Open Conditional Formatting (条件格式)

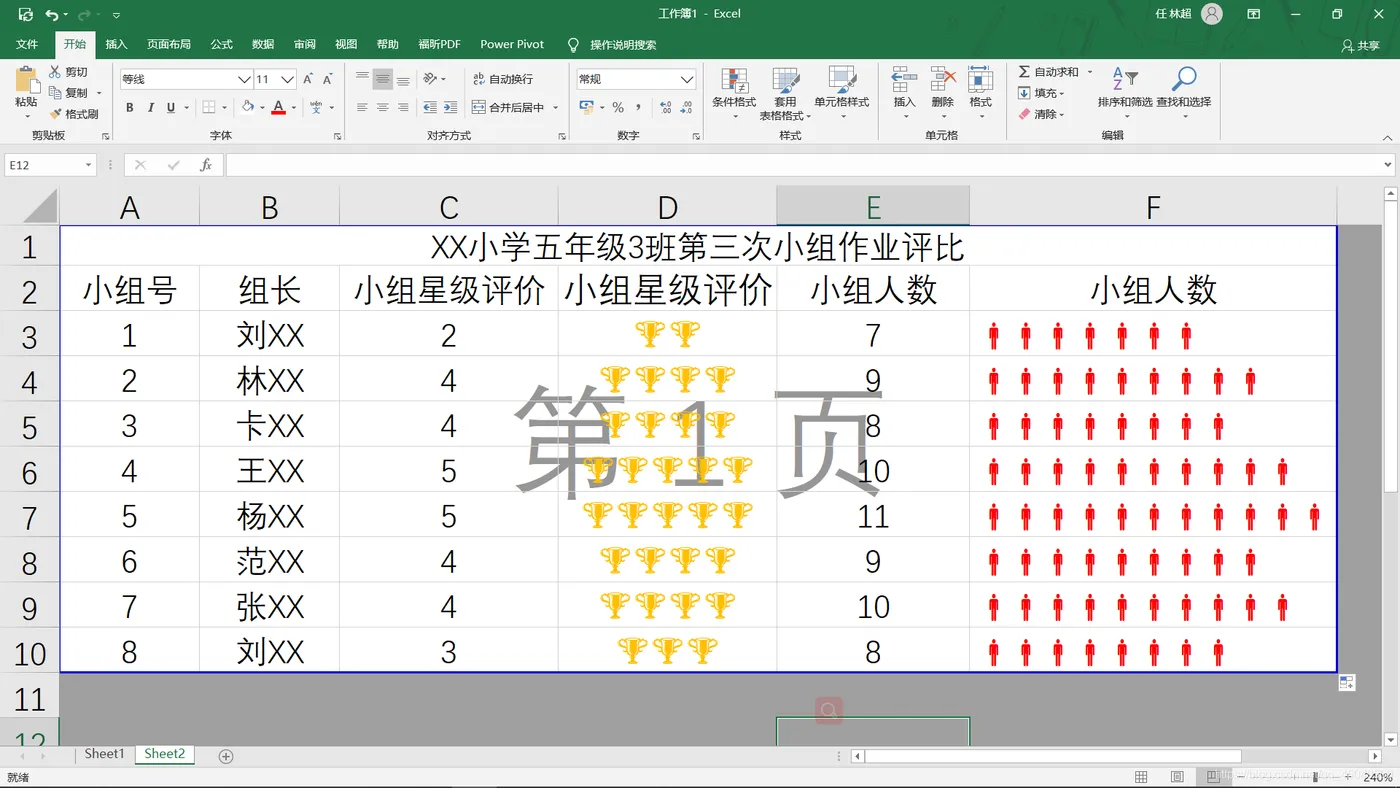tap(734, 94)
